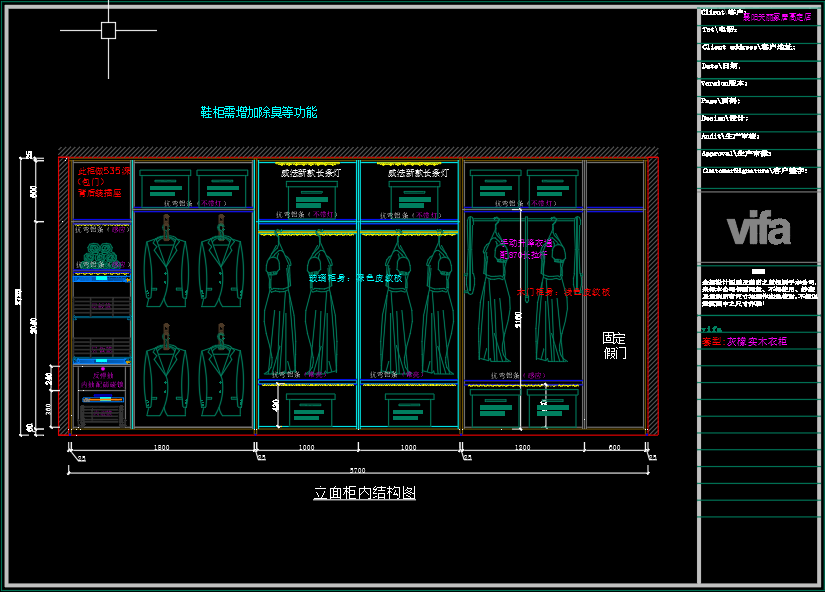Select the vifa logo in title block
825x592 pixels.
click(x=758, y=229)
